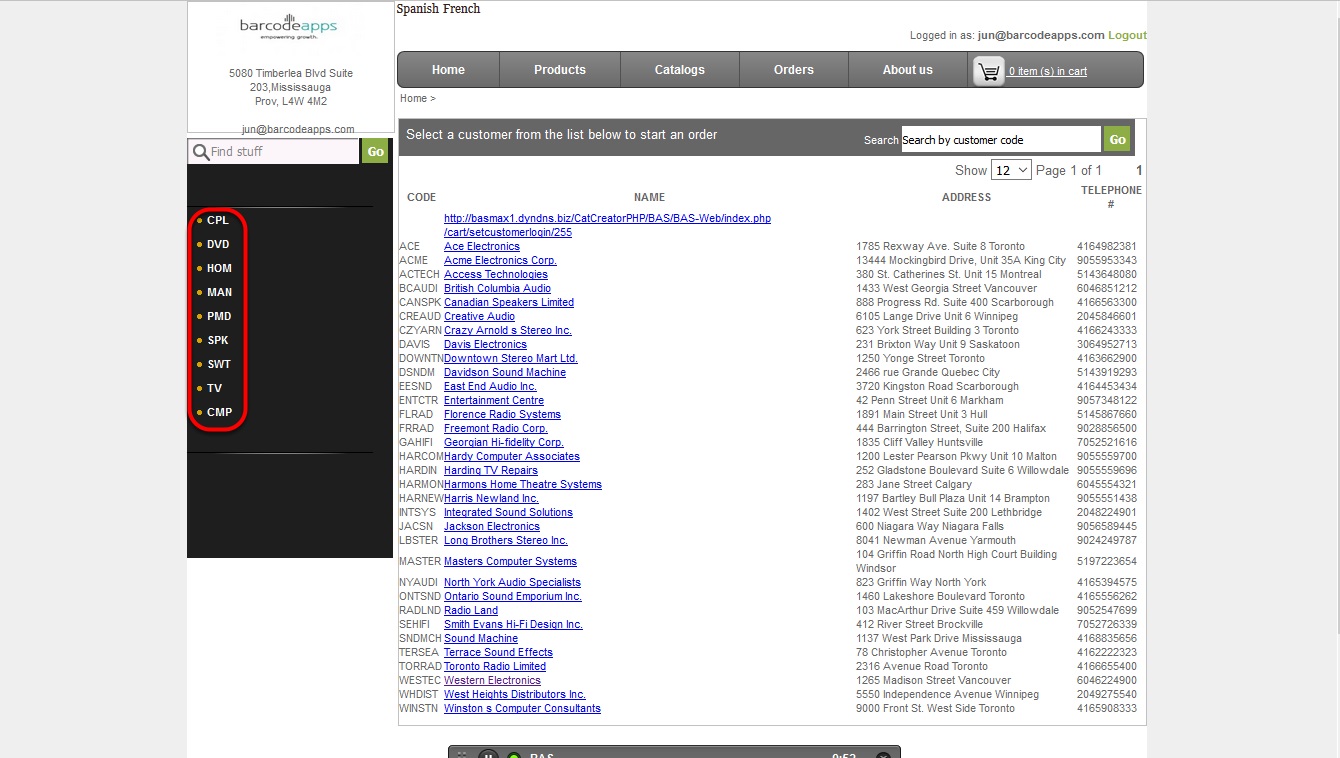The height and width of the screenshot is (758, 1340).
Task: Select customer Ontario Sound Emporium Inc.
Action: click(513, 596)
